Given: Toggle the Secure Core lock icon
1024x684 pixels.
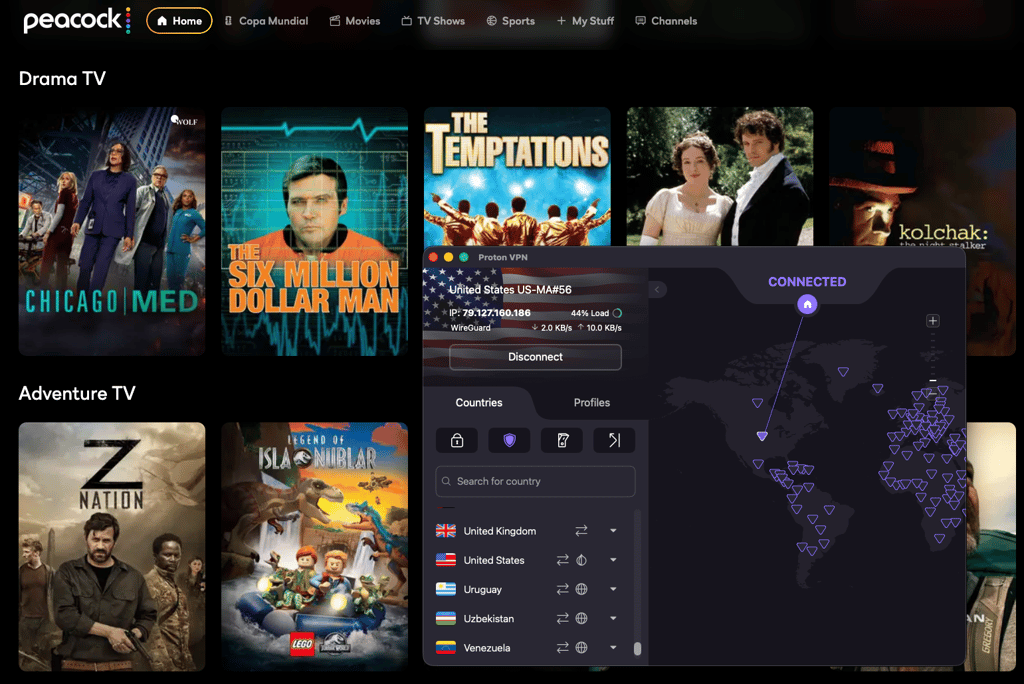Looking at the screenshot, I should click(x=457, y=440).
